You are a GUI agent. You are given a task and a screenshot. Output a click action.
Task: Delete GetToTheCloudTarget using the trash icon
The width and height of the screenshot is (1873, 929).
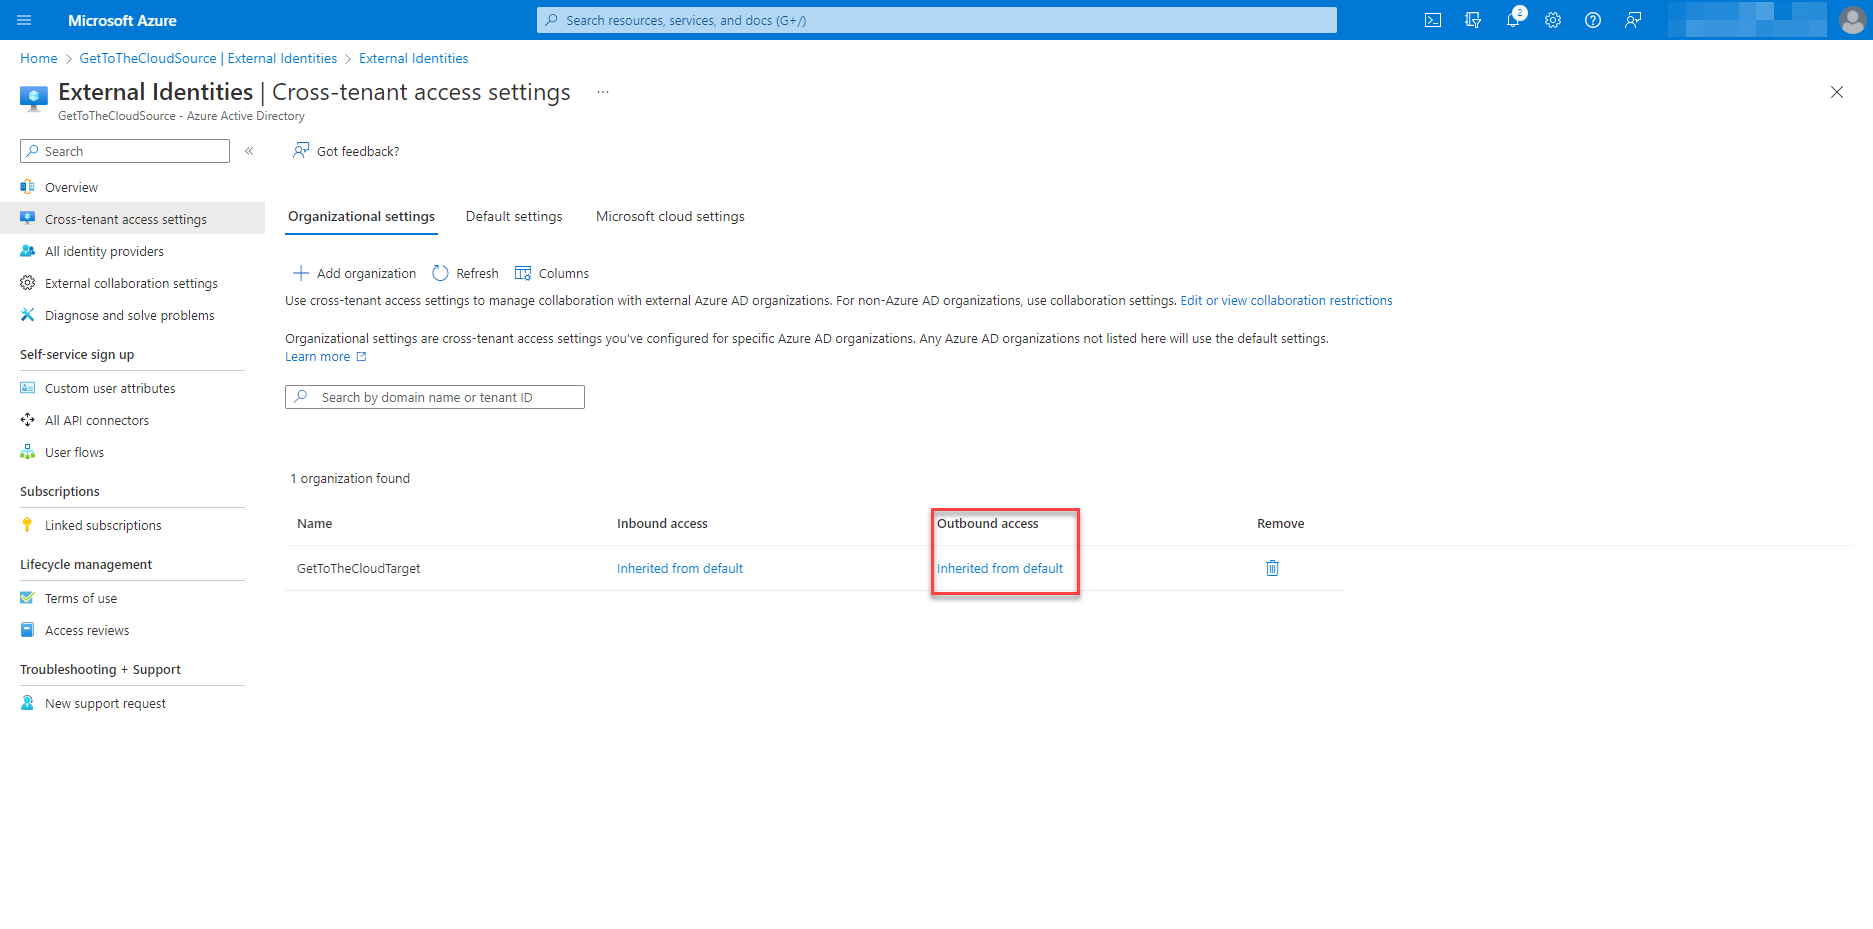point(1272,567)
